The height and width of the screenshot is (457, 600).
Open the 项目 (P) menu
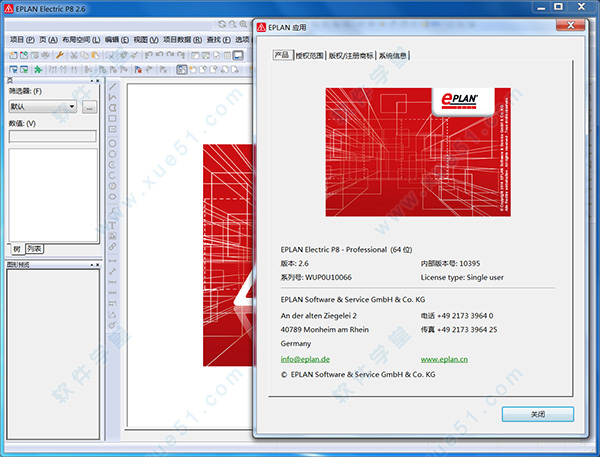point(21,39)
